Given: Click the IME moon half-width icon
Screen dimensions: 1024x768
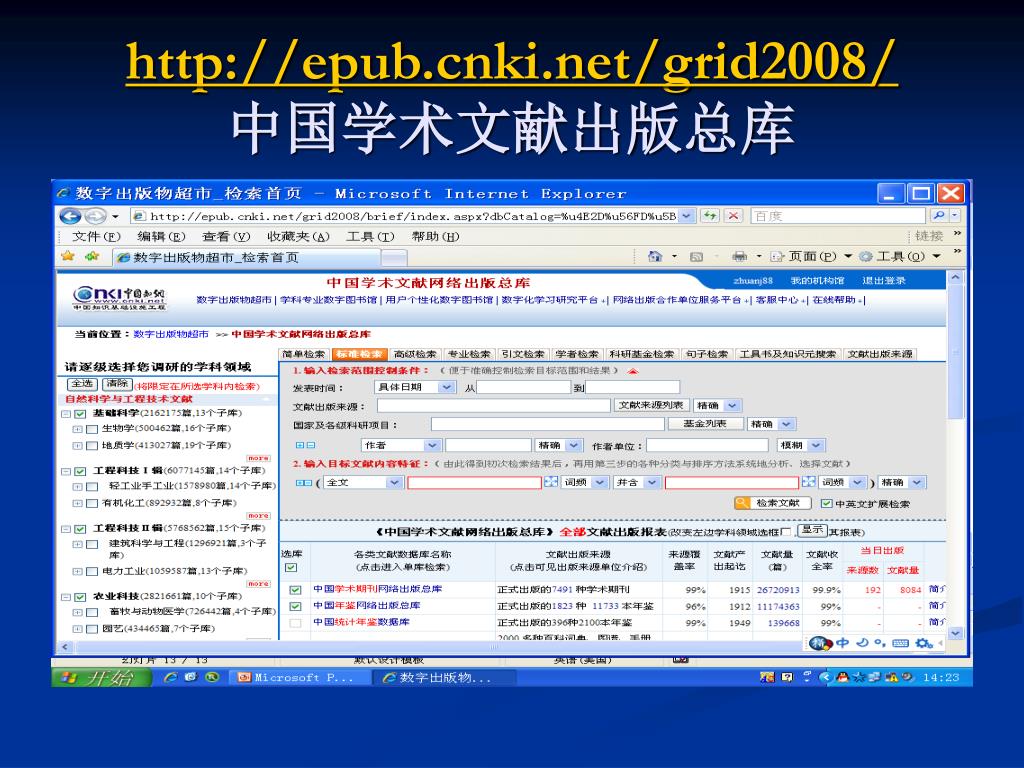Looking at the screenshot, I should click(862, 643).
